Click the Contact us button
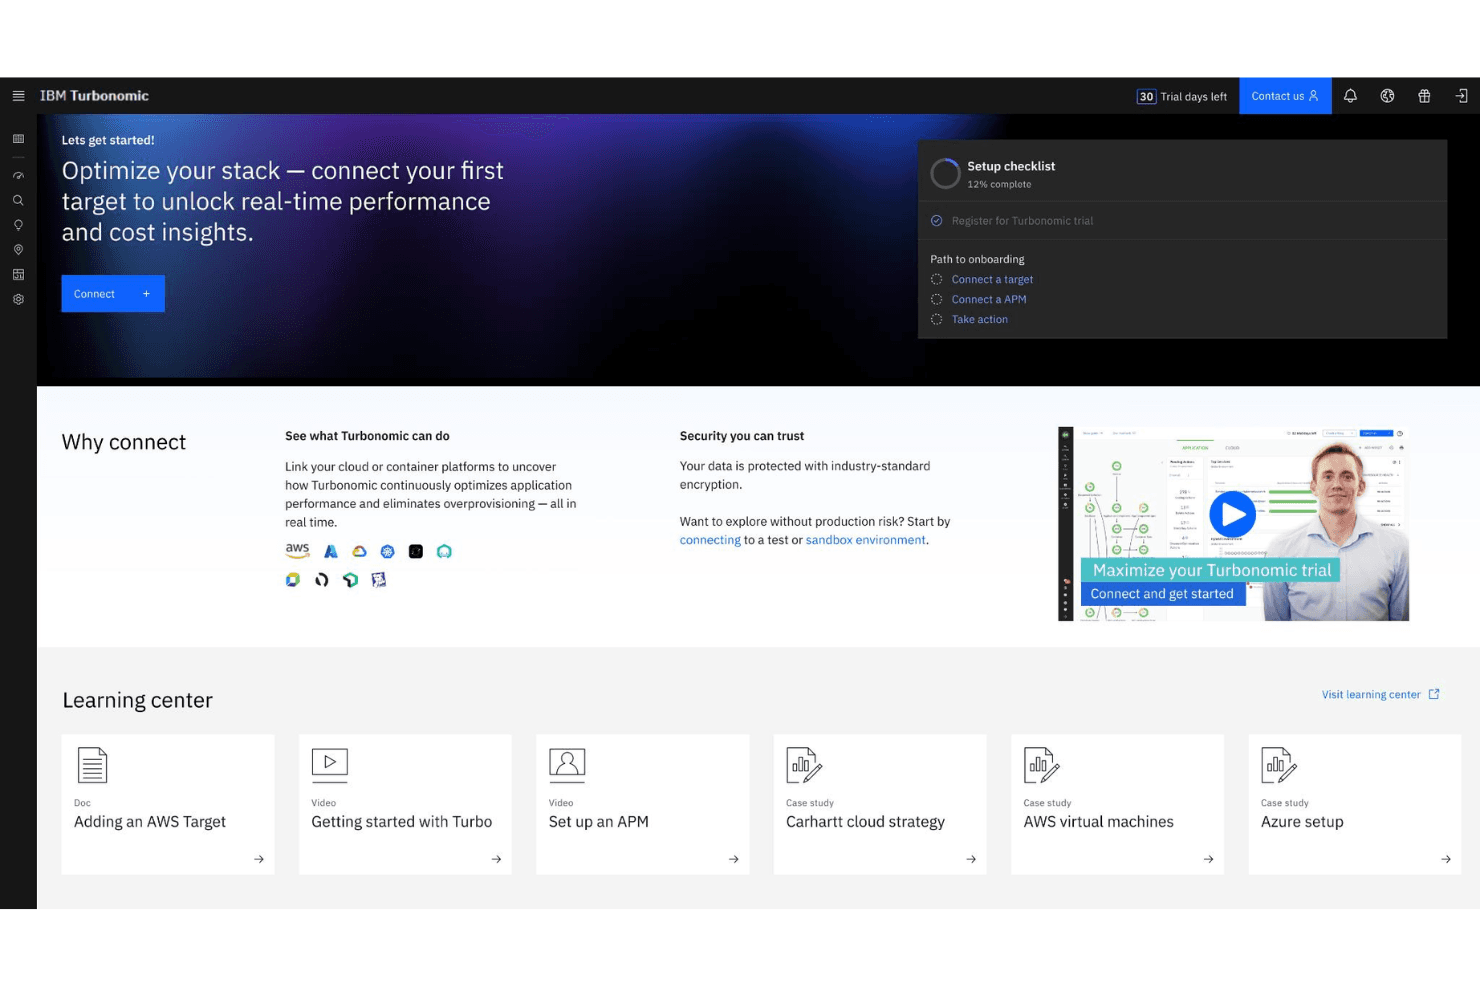This screenshot has height=987, width=1480. point(1285,96)
